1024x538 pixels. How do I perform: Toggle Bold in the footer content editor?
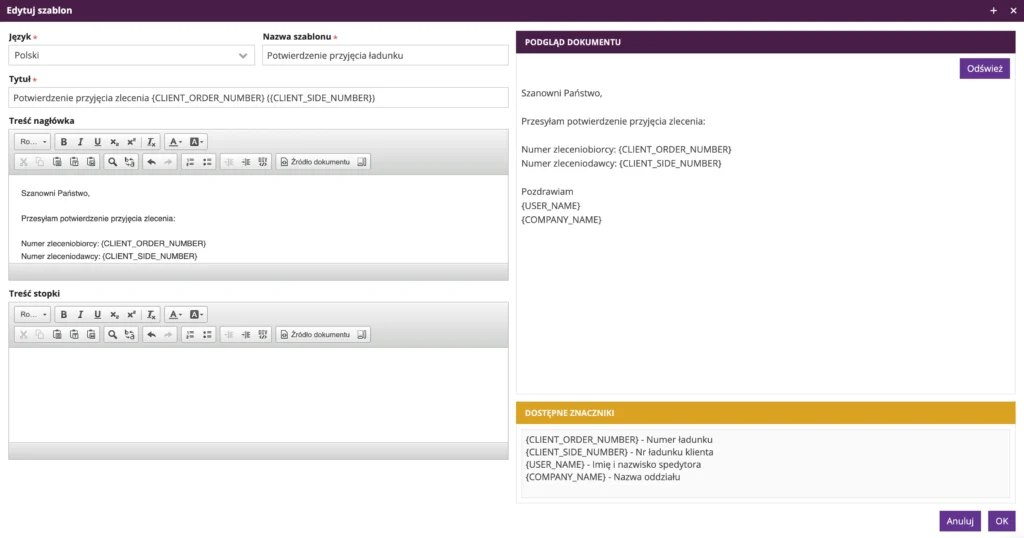(x=63, y=315)
